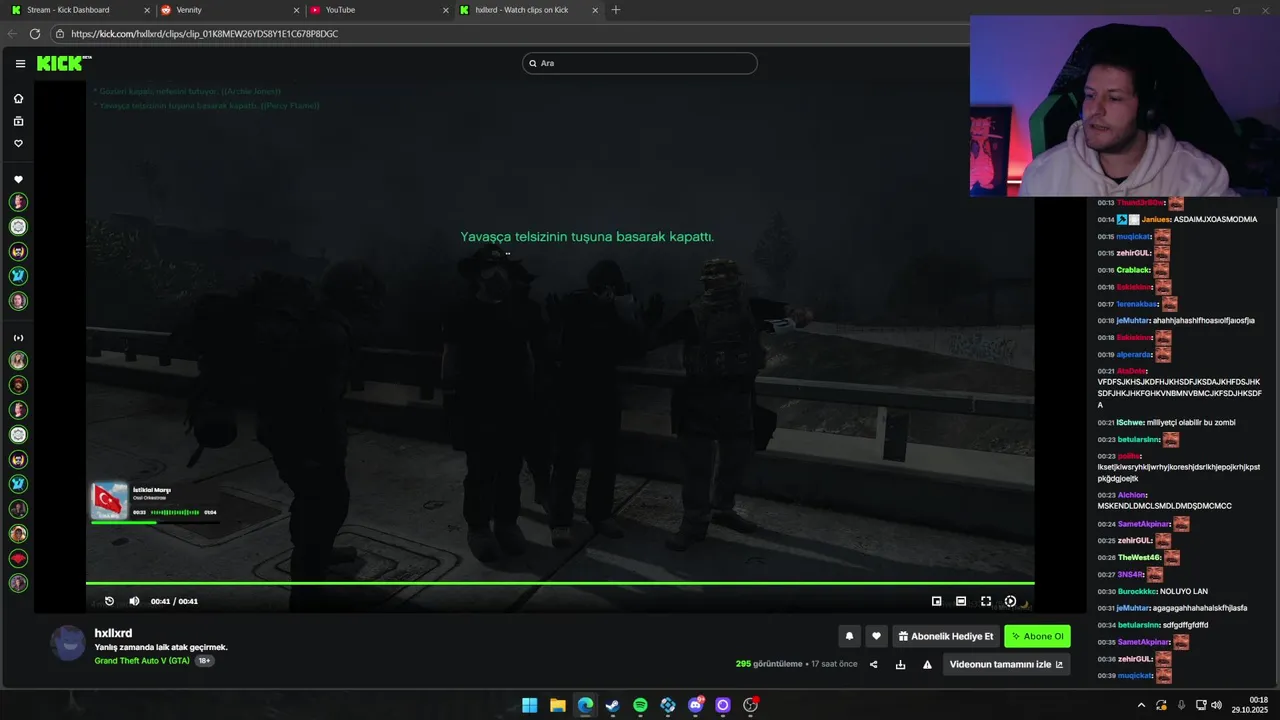This screenshot has height=720, width=1280.
Task: Click the 295 görüntüleme view count
Action: [x=769, y=664]
